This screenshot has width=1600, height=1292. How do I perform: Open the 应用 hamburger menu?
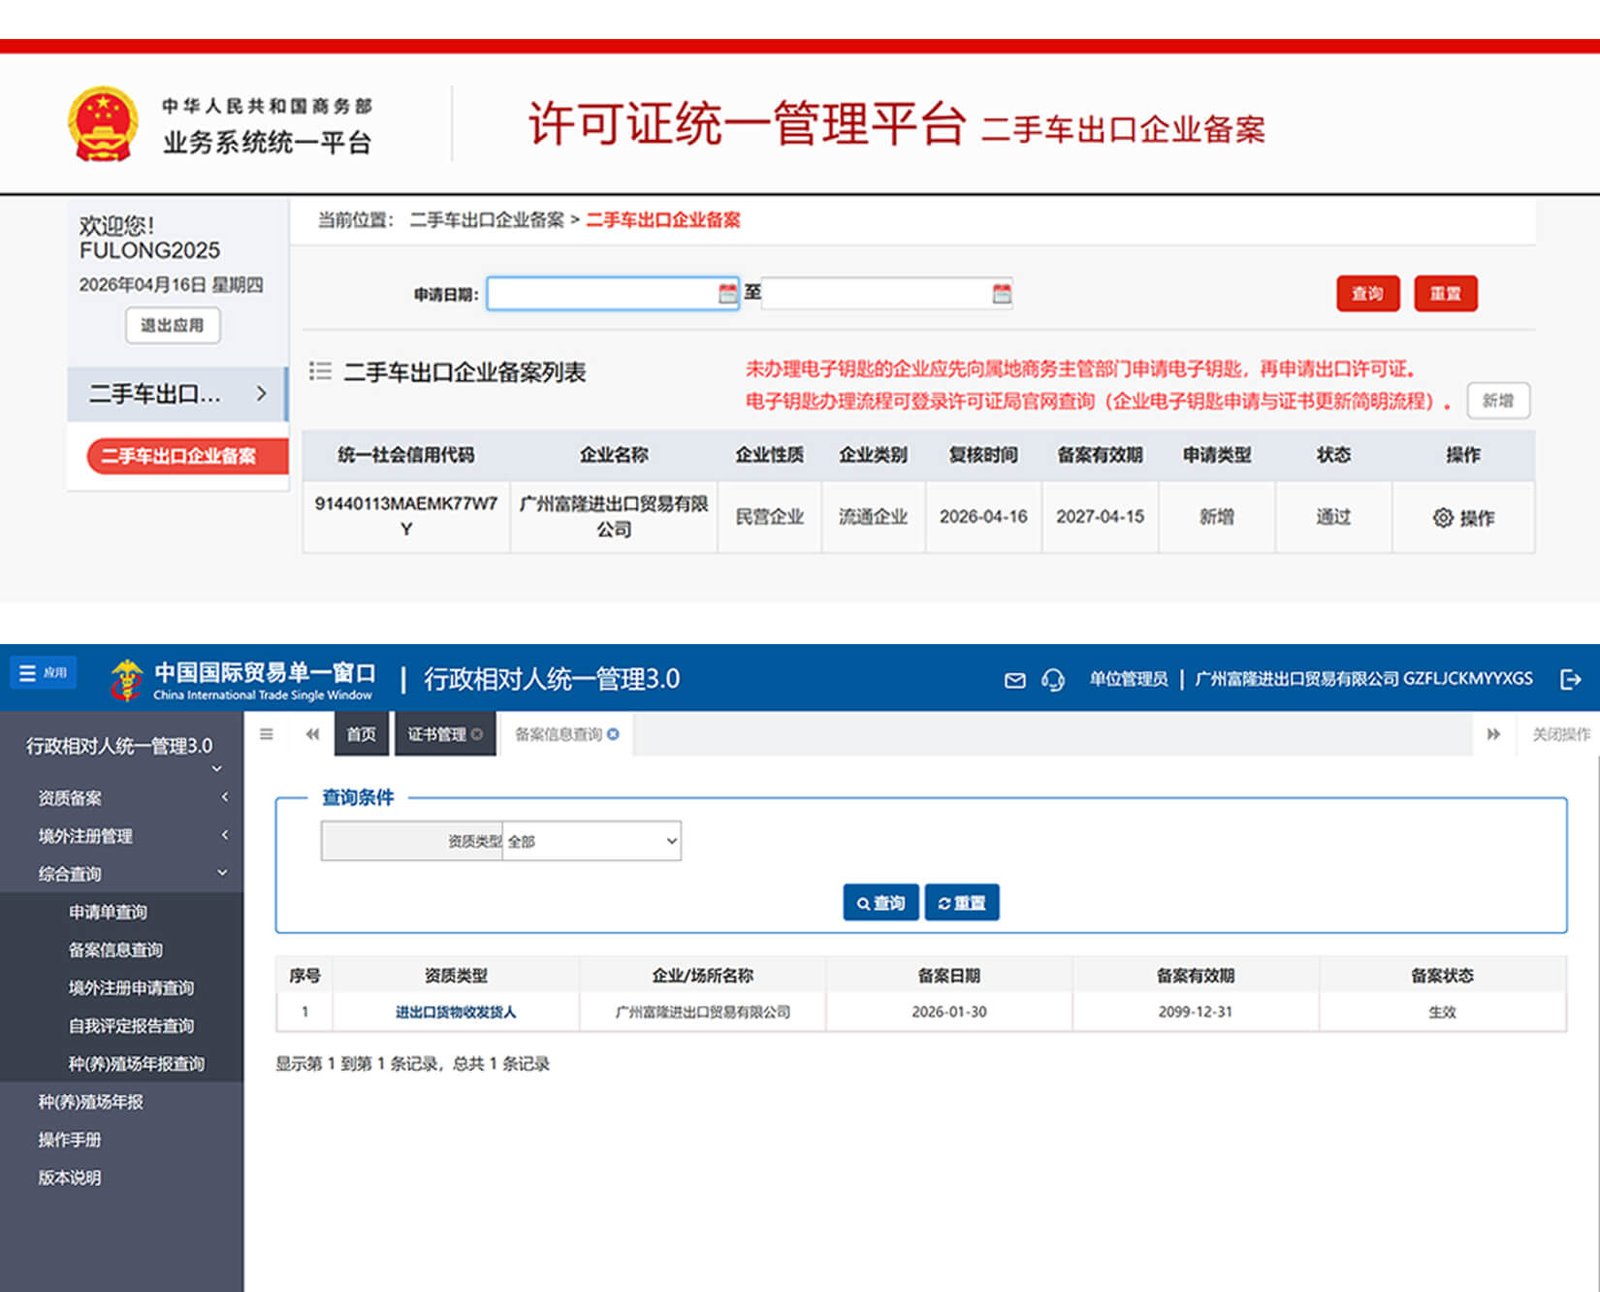42,672
